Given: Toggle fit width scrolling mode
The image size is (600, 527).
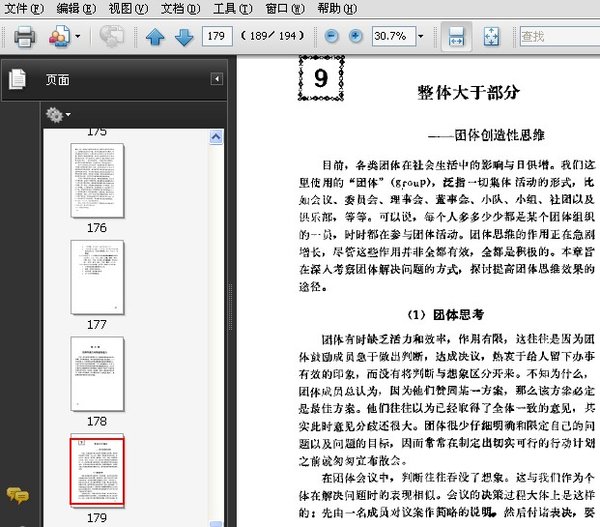Looking at the screenshot, I should [455, 37].
